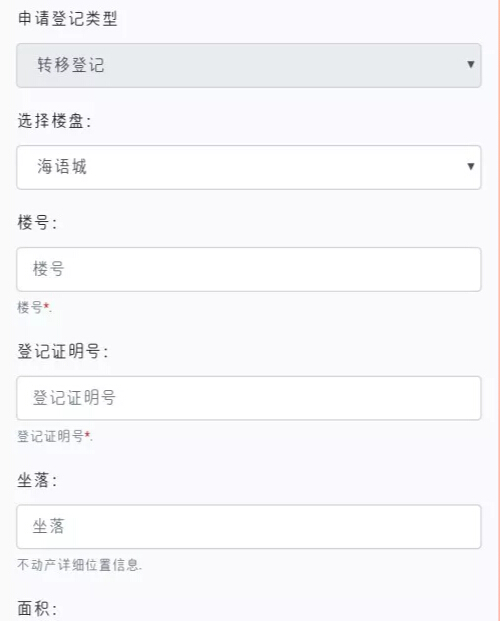
Task: Expand the 海语城 property dropdown
Action: click(x=249, y=167)
